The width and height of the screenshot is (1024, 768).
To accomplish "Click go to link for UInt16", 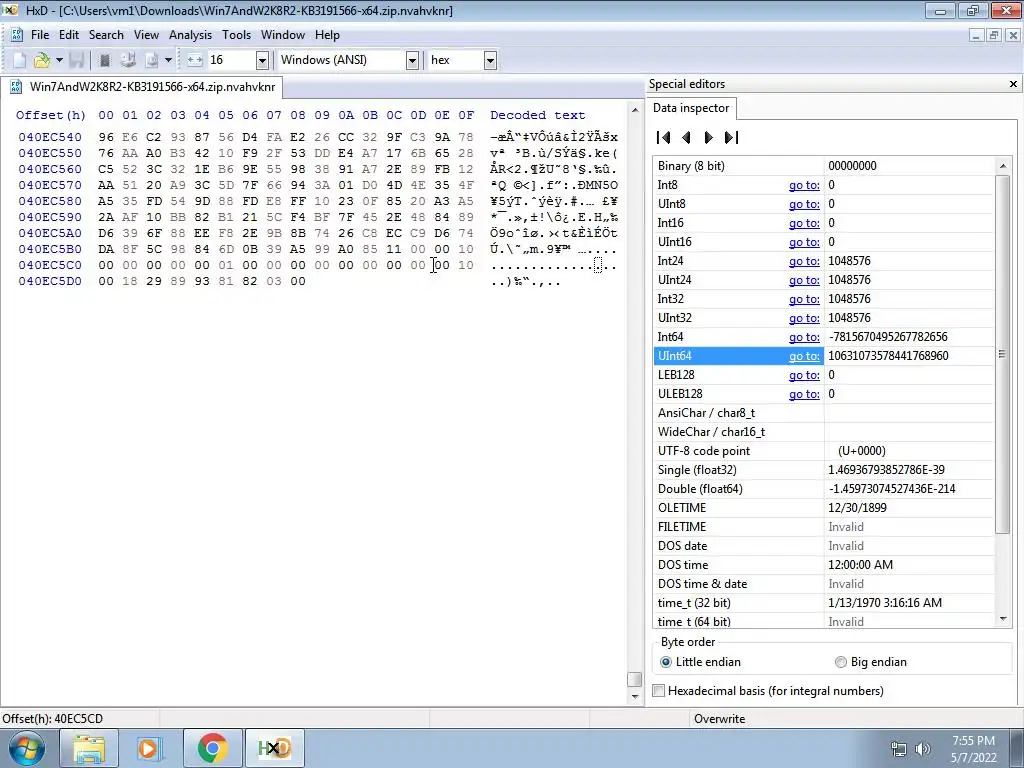I will point(804,242).
